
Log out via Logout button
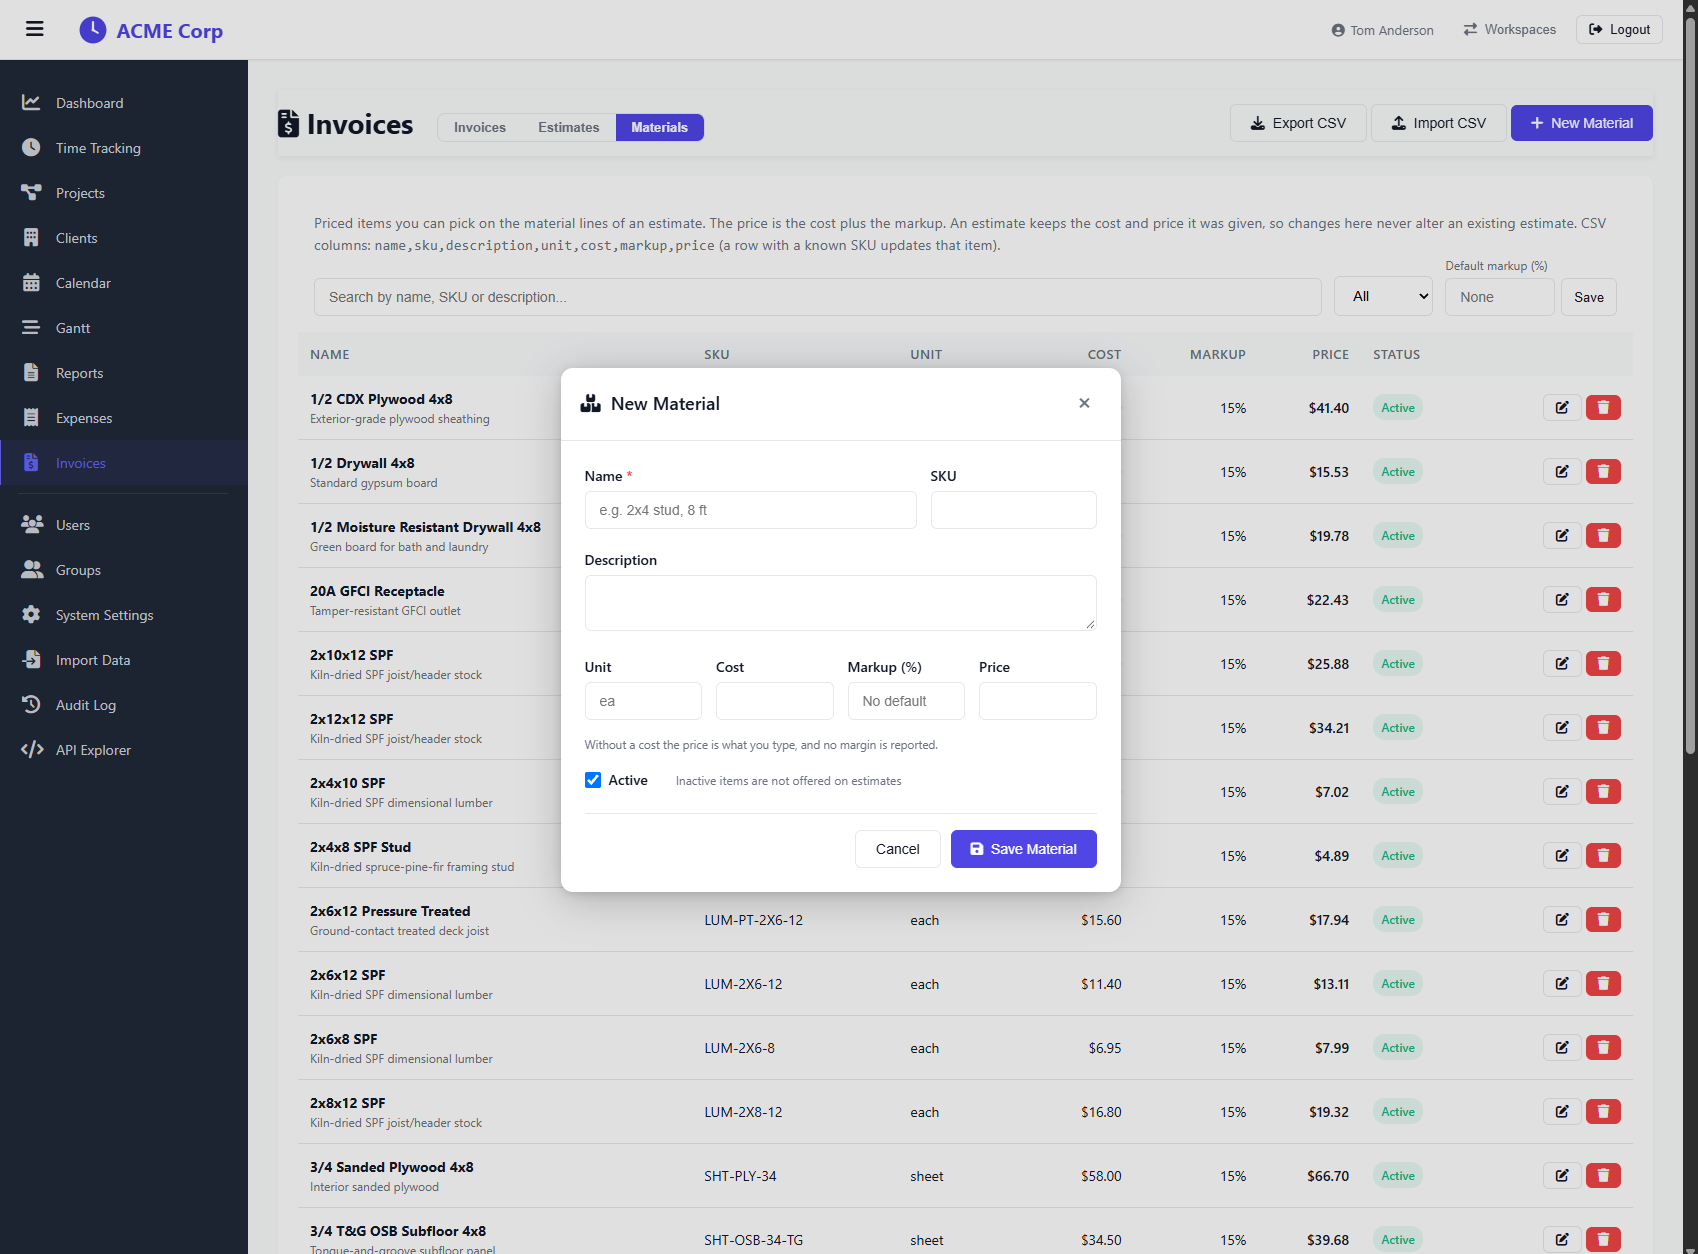[1619, 29]
